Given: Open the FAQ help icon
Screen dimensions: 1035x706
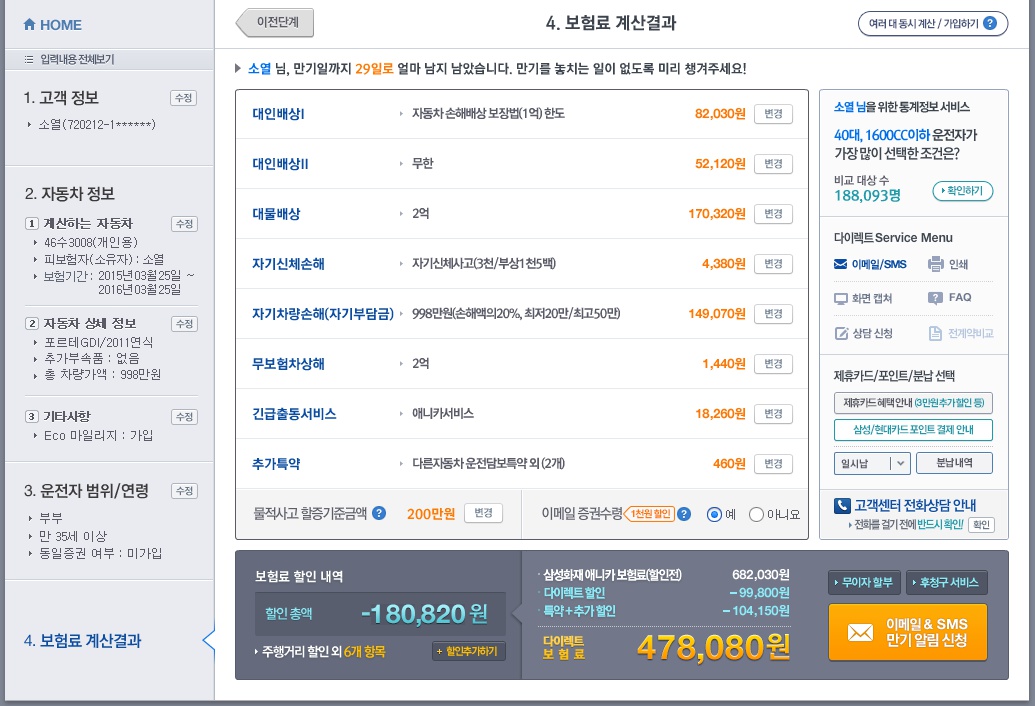Looking at the screenshot, I should point(935,298).
